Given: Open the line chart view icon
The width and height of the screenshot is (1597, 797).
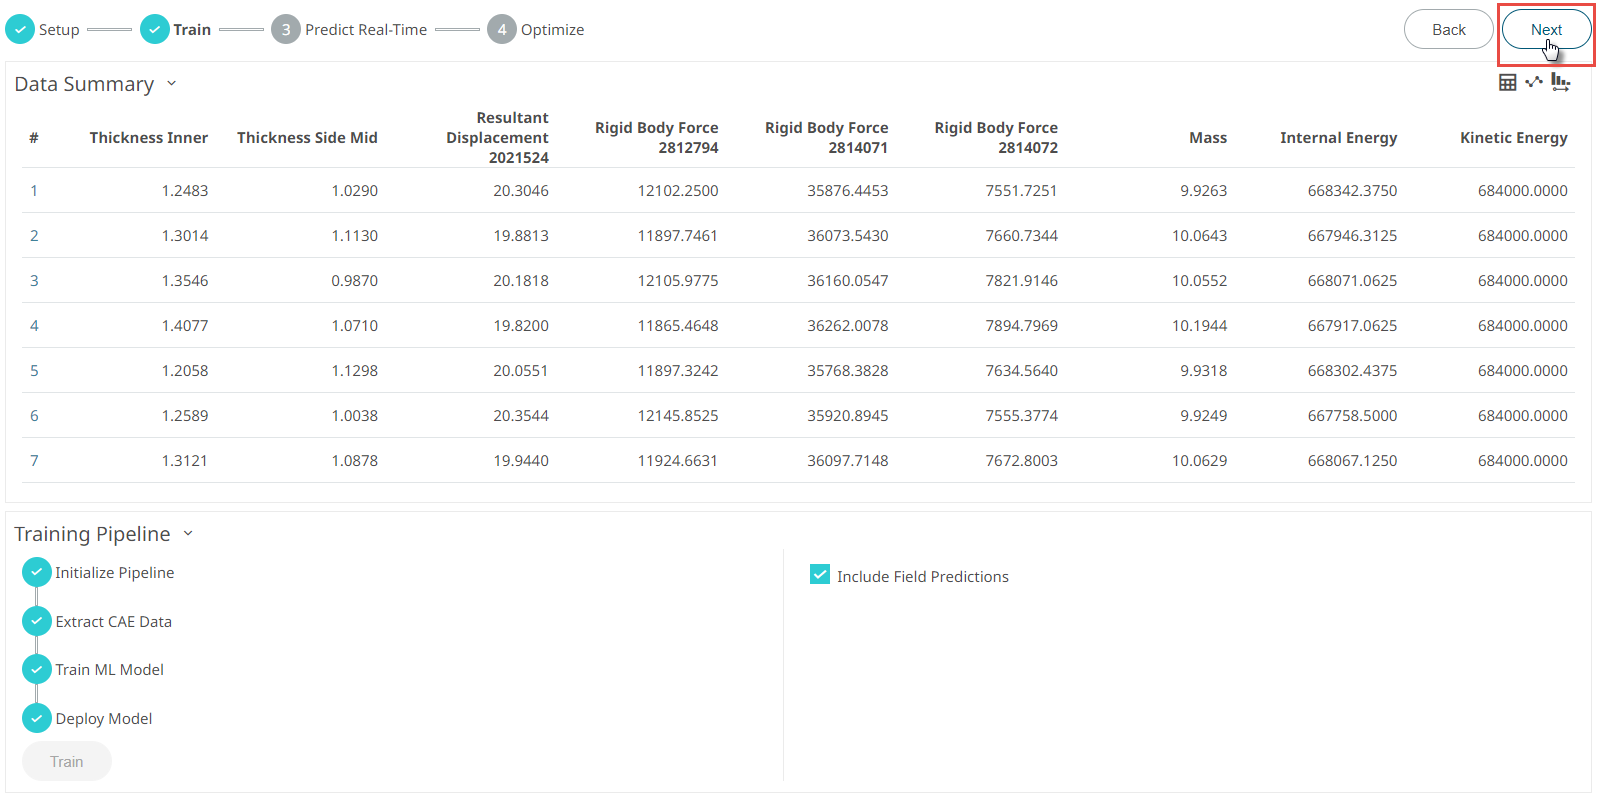Looking at the screenshot, I should [x=1533, y=82].
